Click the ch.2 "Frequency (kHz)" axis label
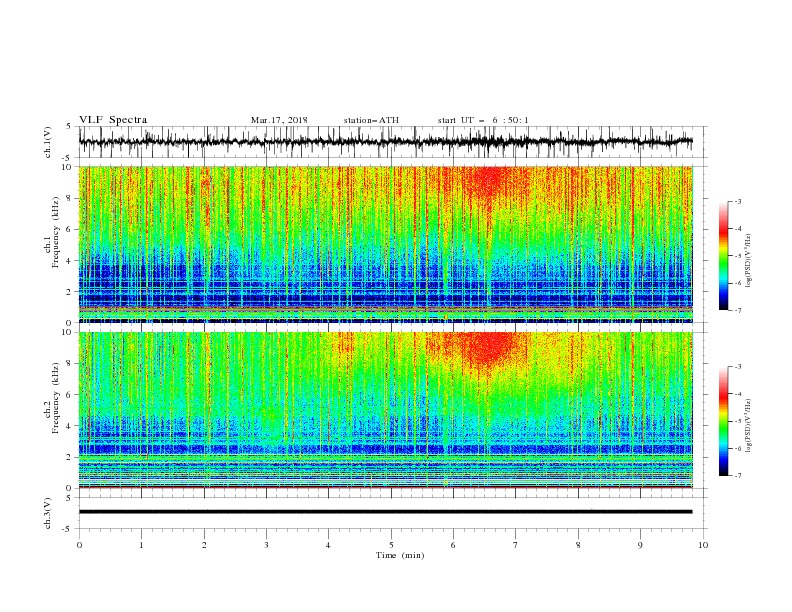 click(56, 398)
